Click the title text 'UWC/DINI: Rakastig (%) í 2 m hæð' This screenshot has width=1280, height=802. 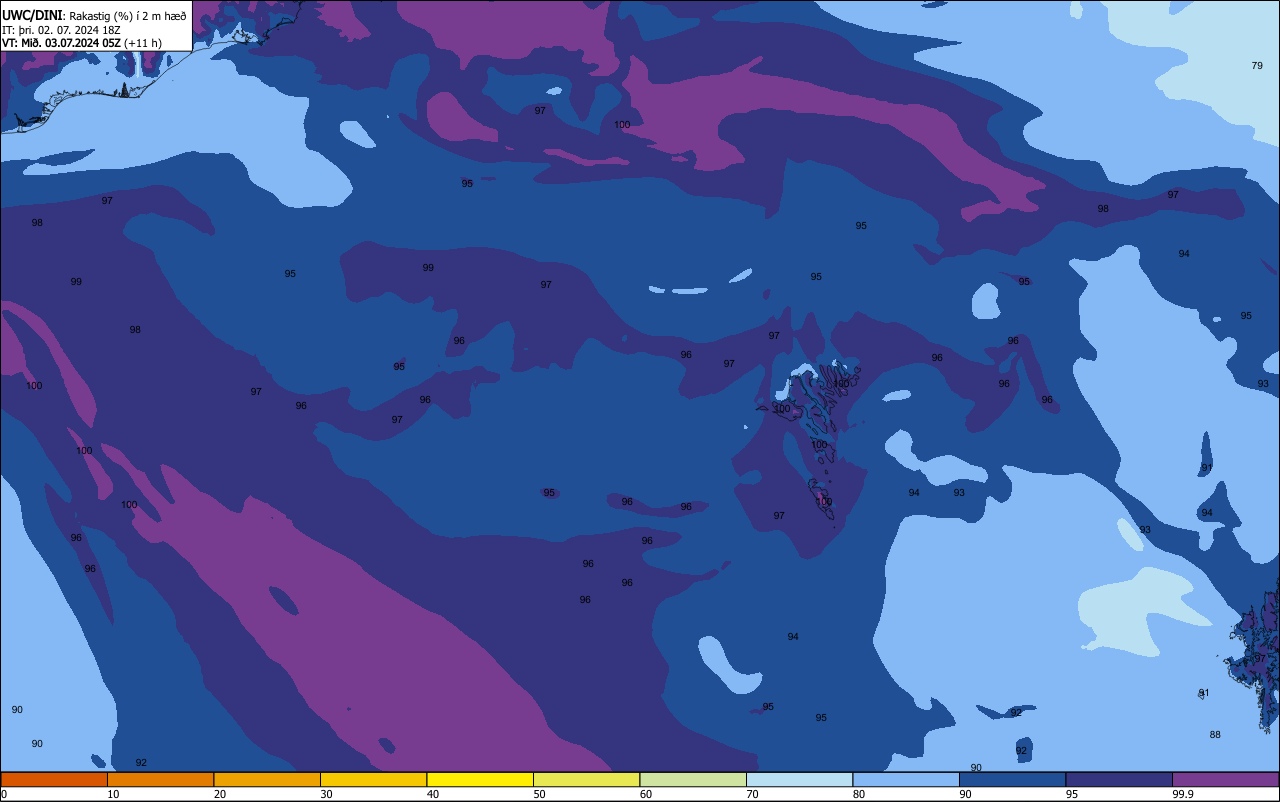point(94,16)
